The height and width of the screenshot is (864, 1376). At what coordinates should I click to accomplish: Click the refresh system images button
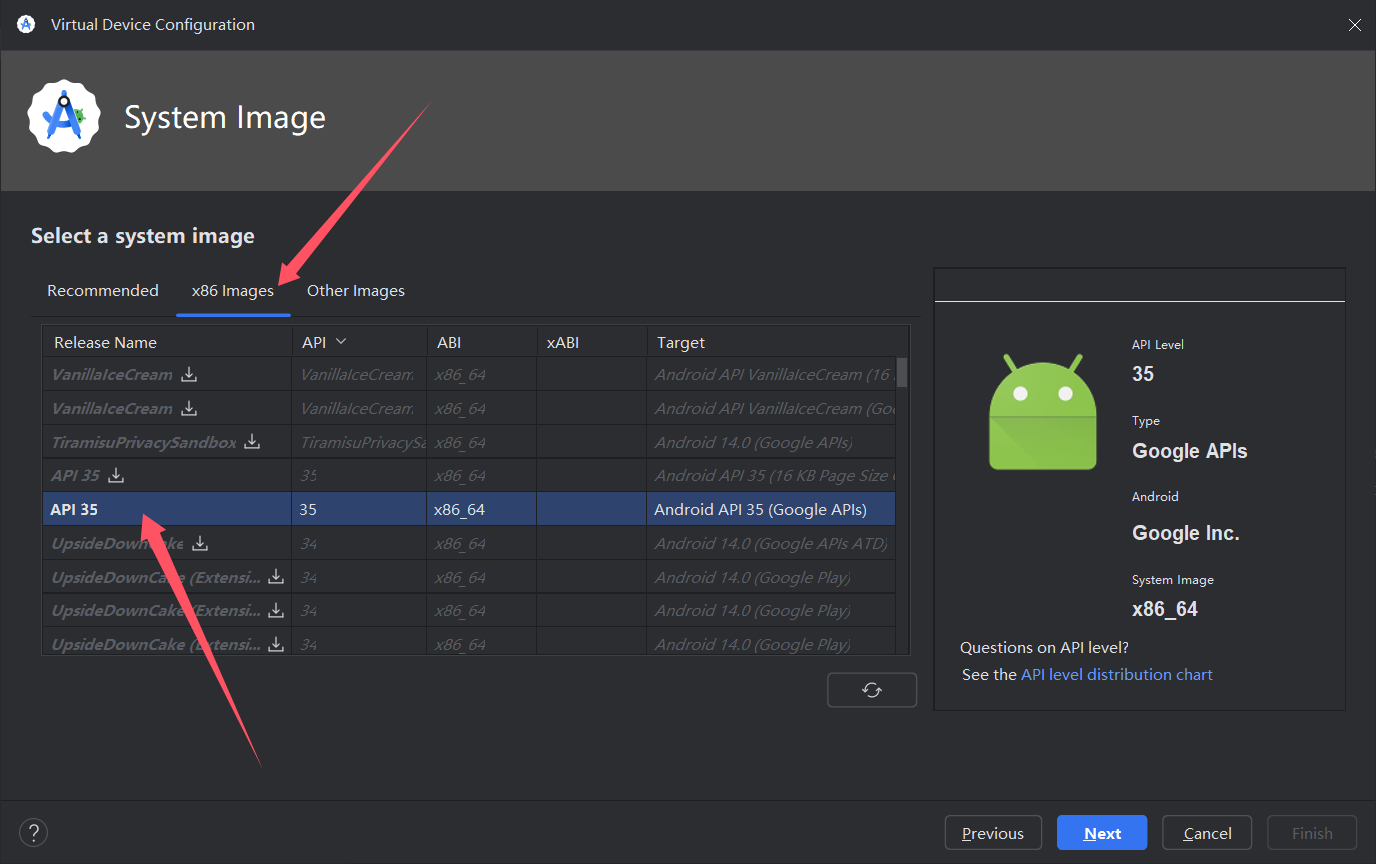point(872,690)
